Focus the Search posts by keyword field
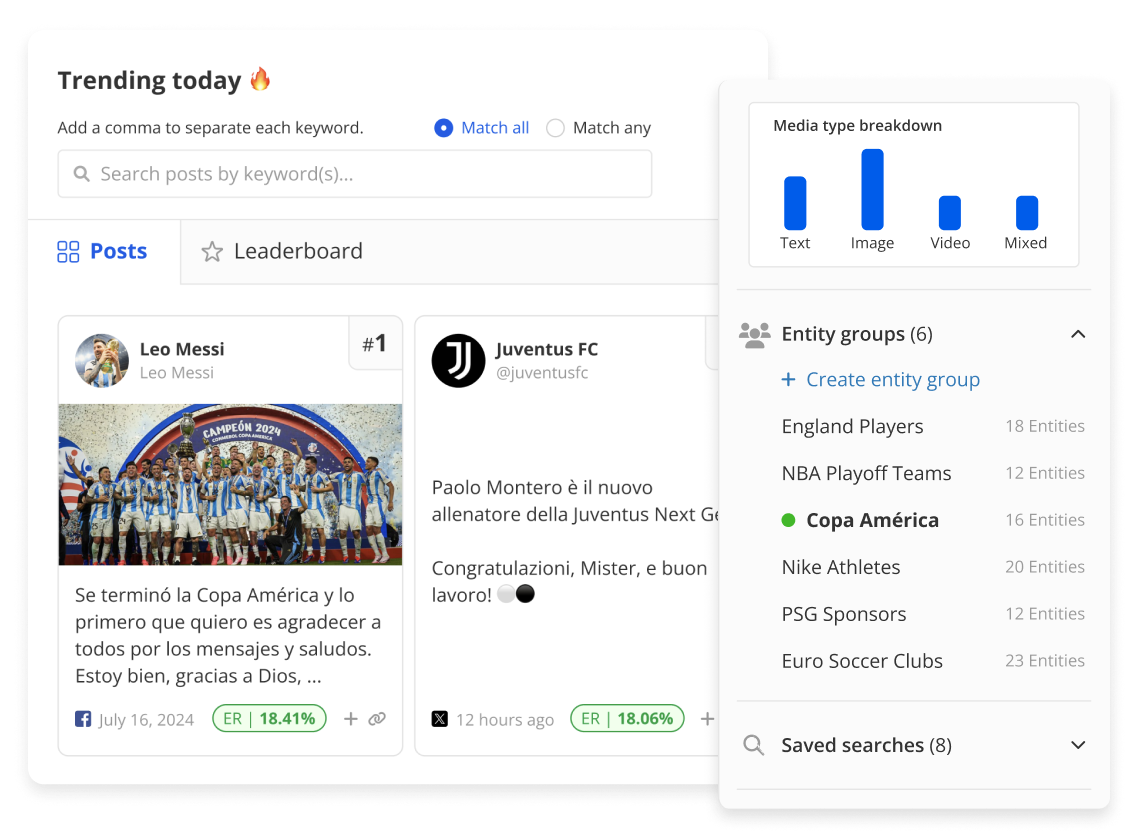1138x840 pixels. coord(370,174)
